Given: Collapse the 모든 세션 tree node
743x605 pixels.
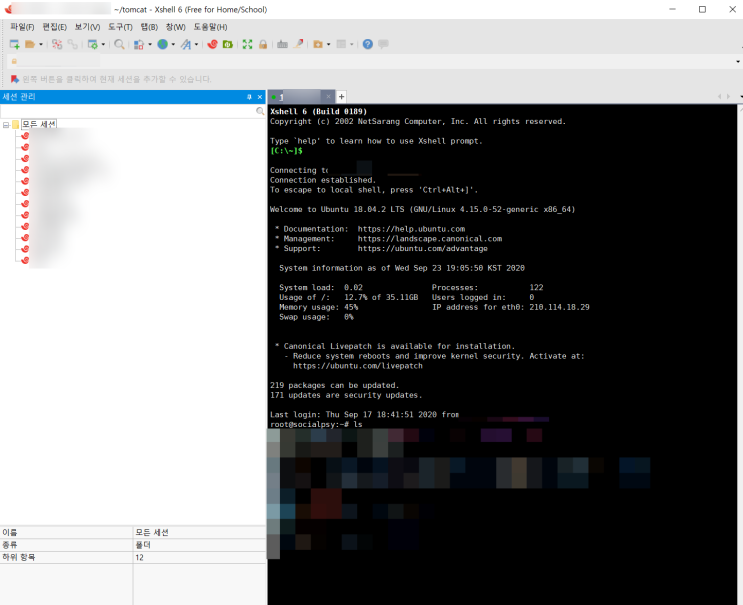Looking at the screenshot, I should [x=6, y=125].
